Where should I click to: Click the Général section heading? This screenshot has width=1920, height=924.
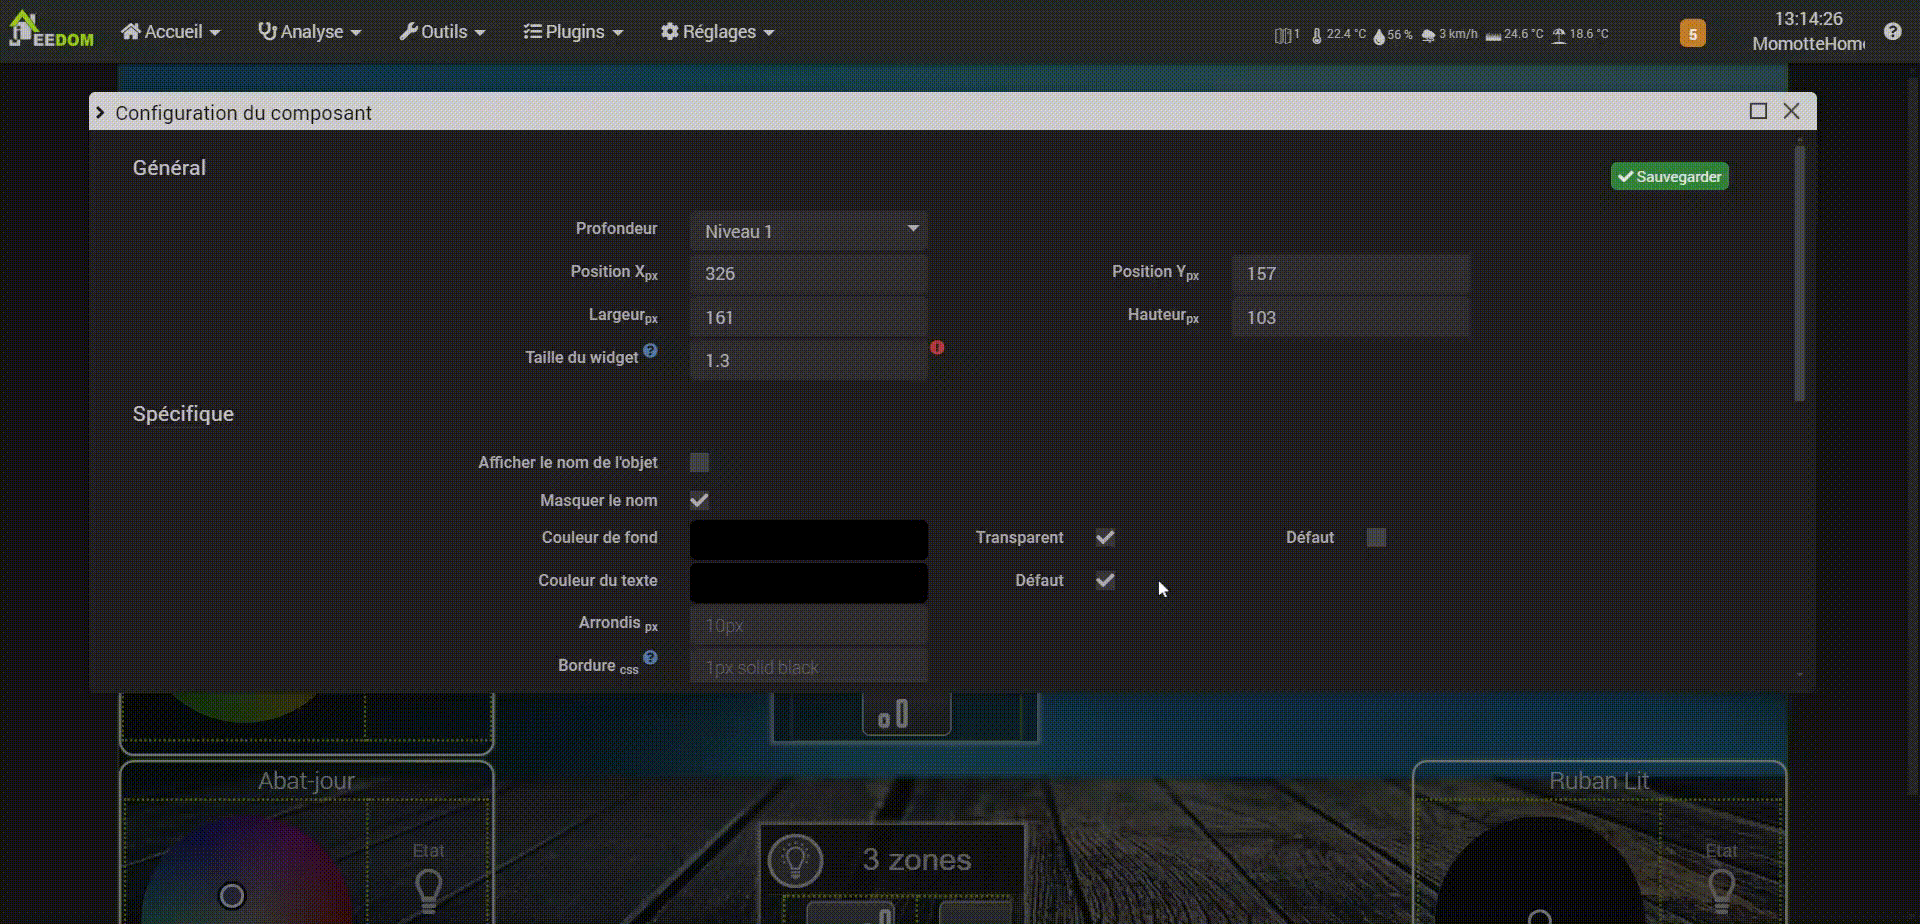point(169,168)
